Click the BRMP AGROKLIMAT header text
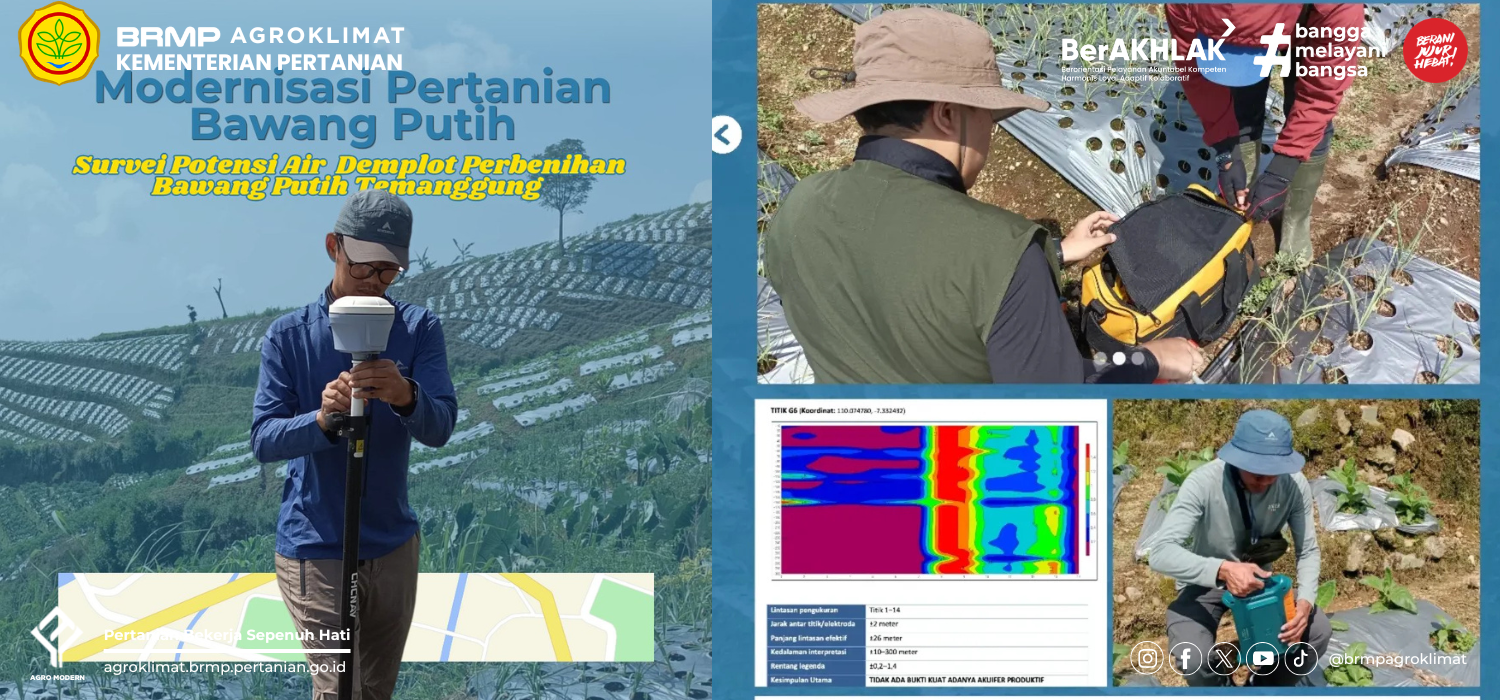Viewport: 1500px width, 700px height. pyautogui.click(x=261, y=36)
